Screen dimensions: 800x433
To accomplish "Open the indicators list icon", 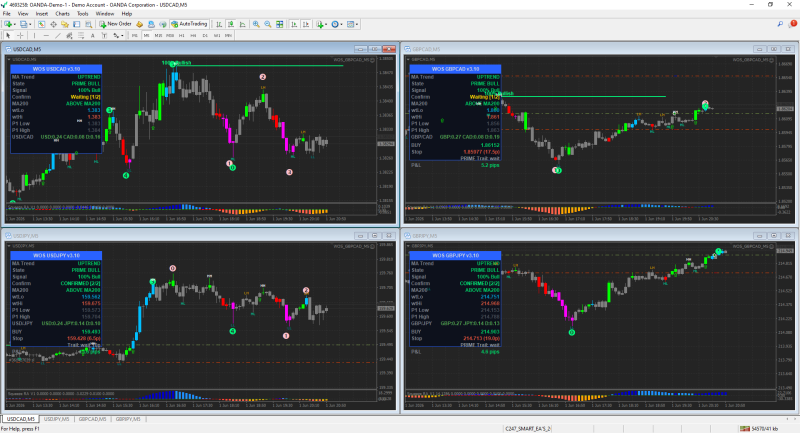I will coord(319,24).
